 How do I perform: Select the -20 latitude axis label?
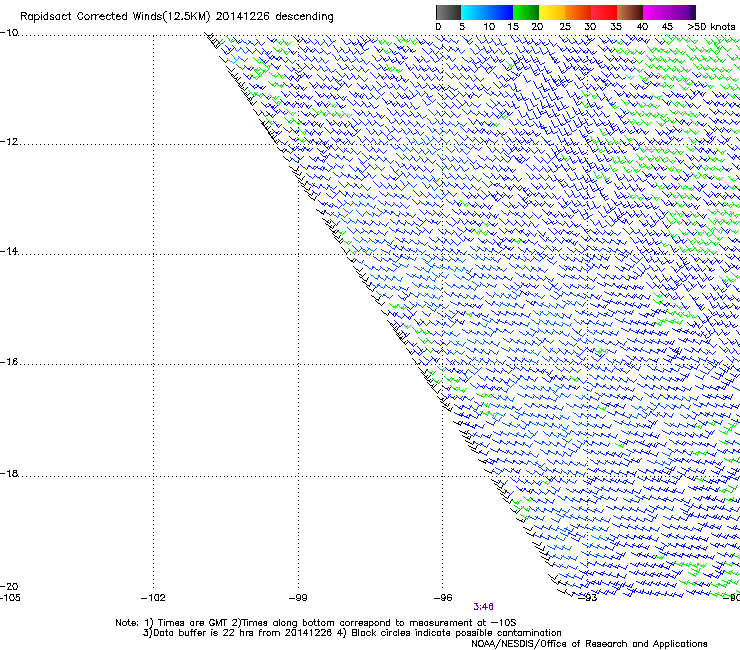pyautogui.click(x=9, y=586)
